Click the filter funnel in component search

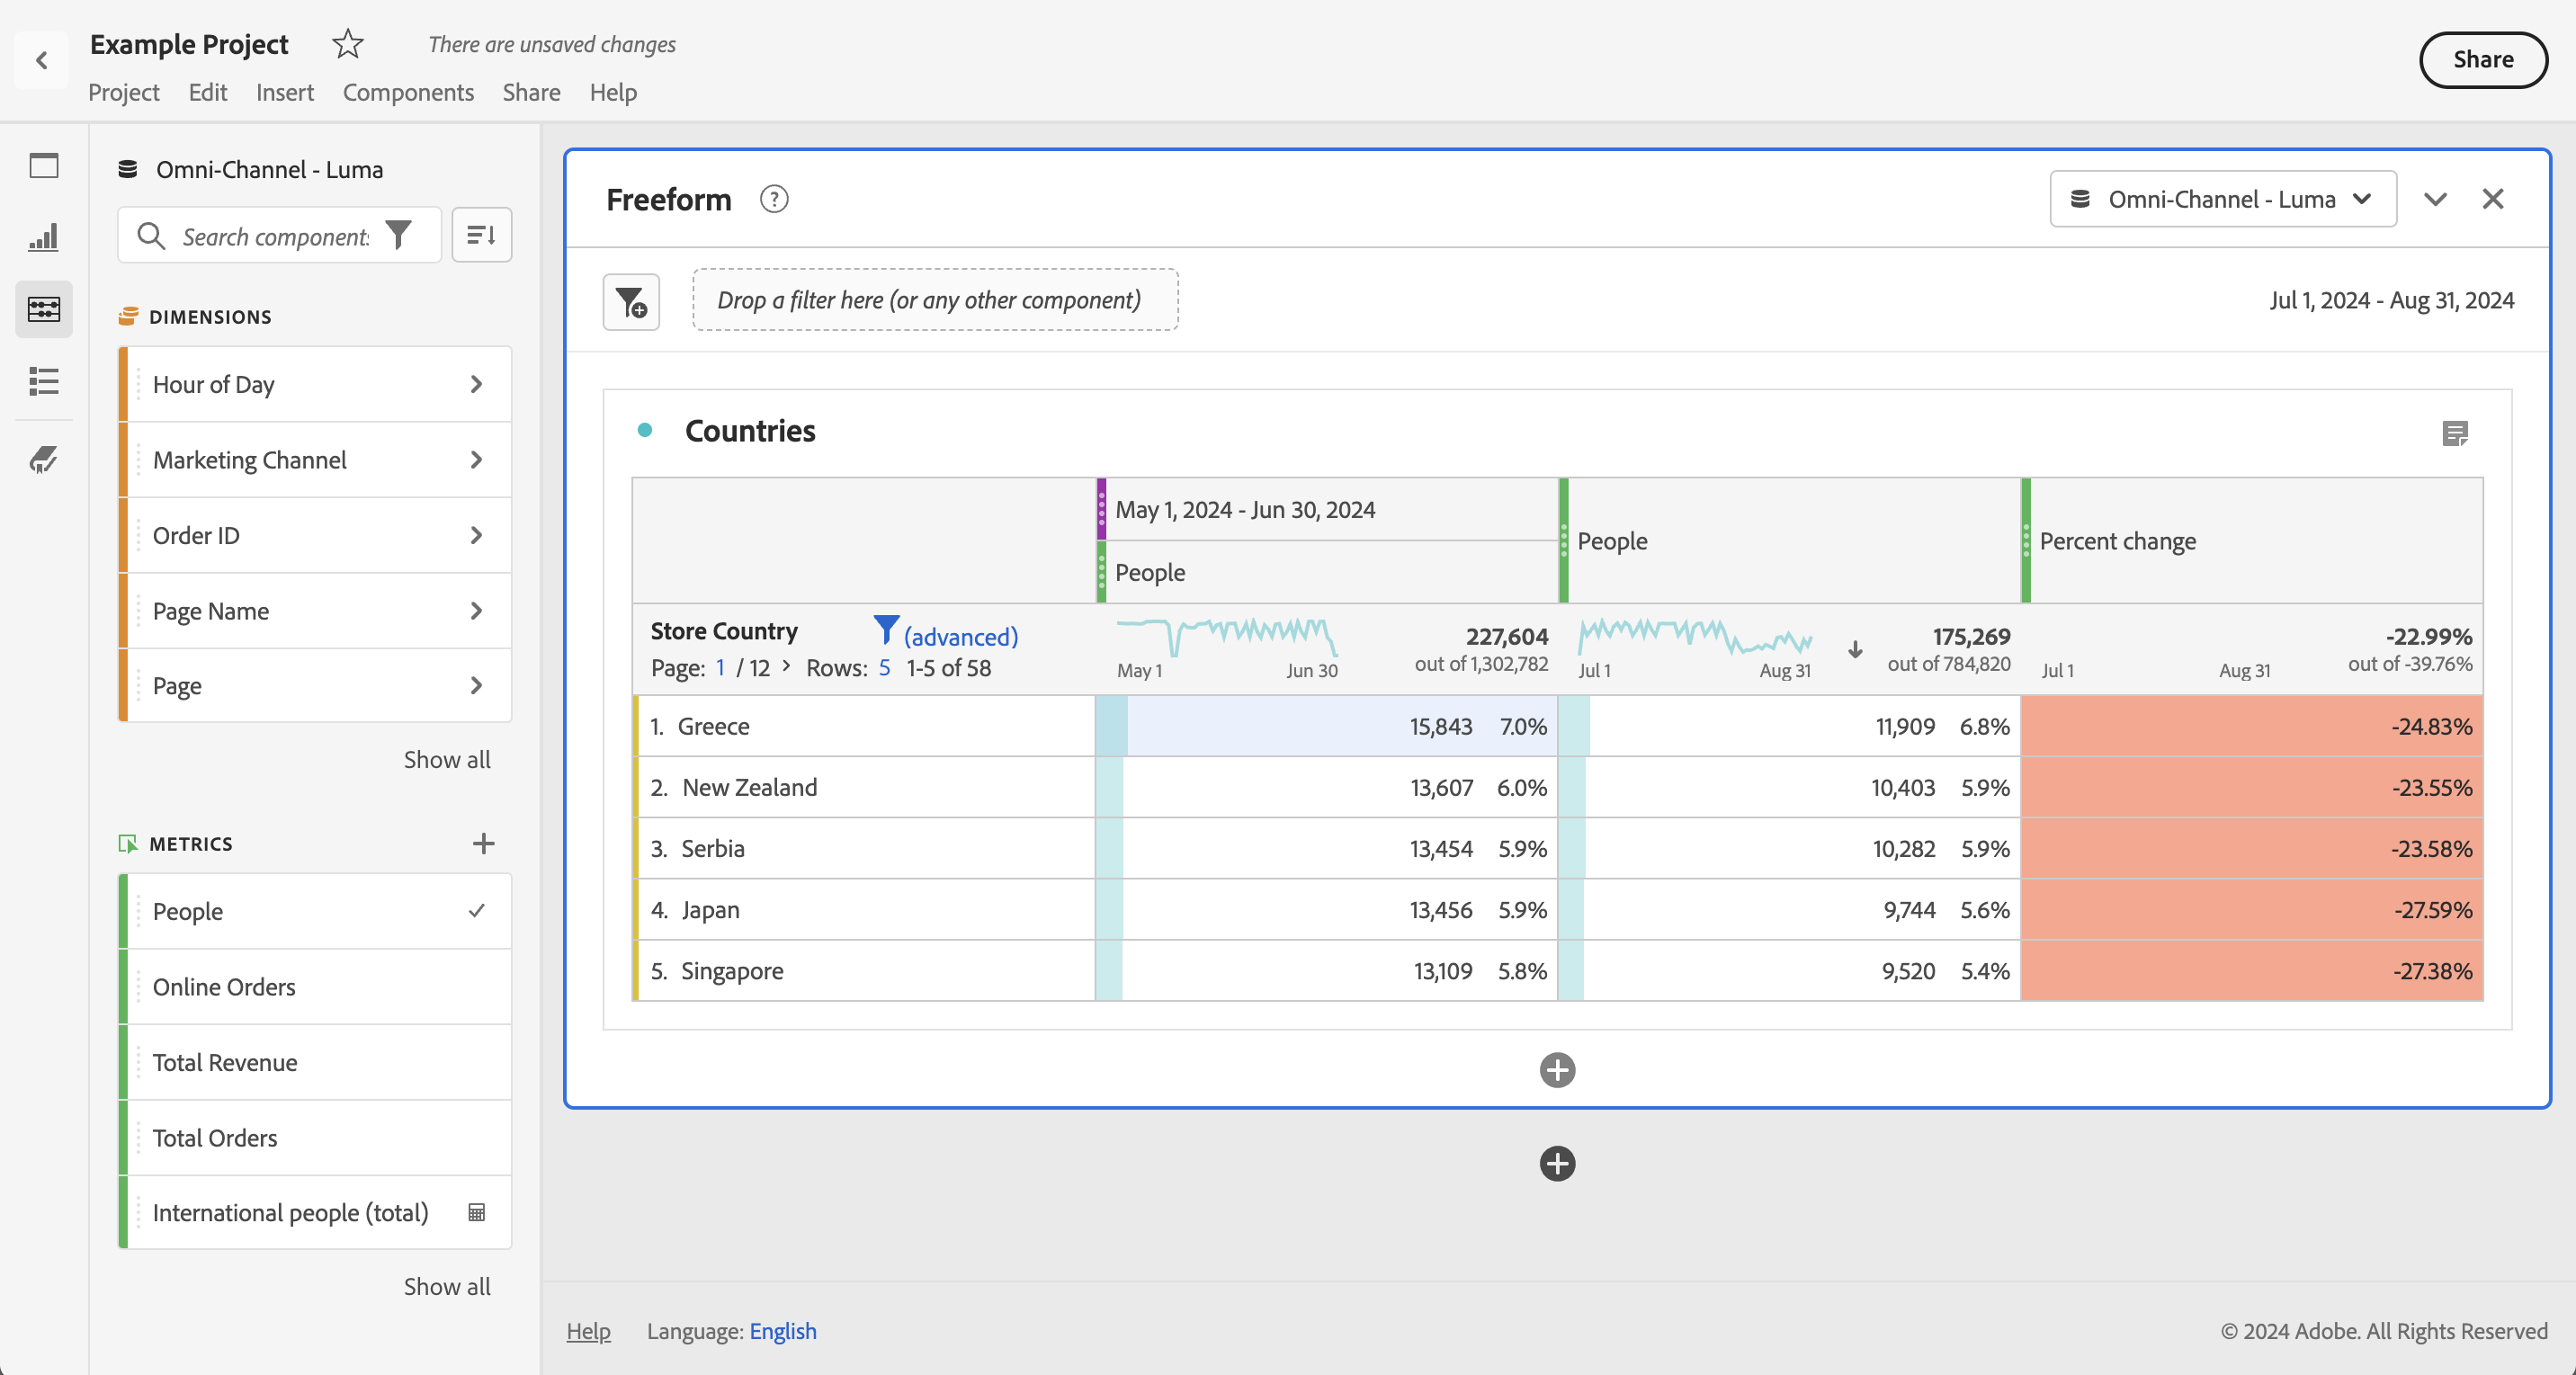click(x=399, y=235)
